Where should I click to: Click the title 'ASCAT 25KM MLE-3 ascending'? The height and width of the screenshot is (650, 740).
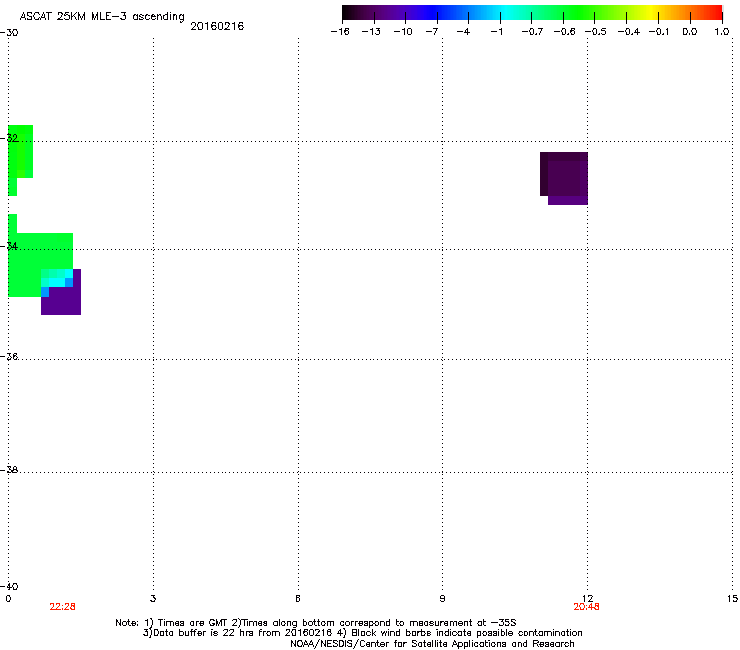(x=102, y=17)
